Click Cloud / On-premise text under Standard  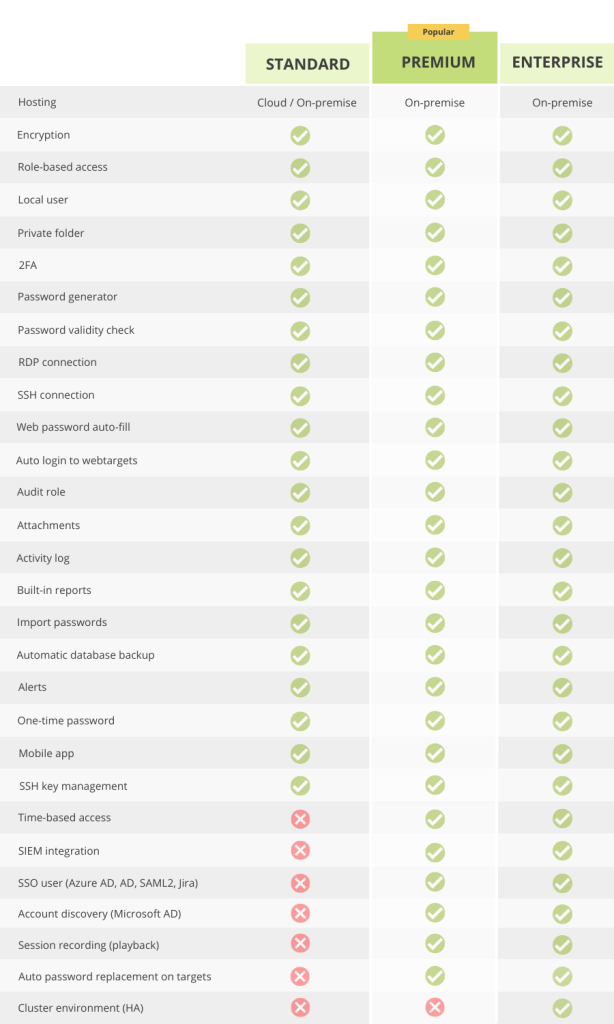[307, 103]
